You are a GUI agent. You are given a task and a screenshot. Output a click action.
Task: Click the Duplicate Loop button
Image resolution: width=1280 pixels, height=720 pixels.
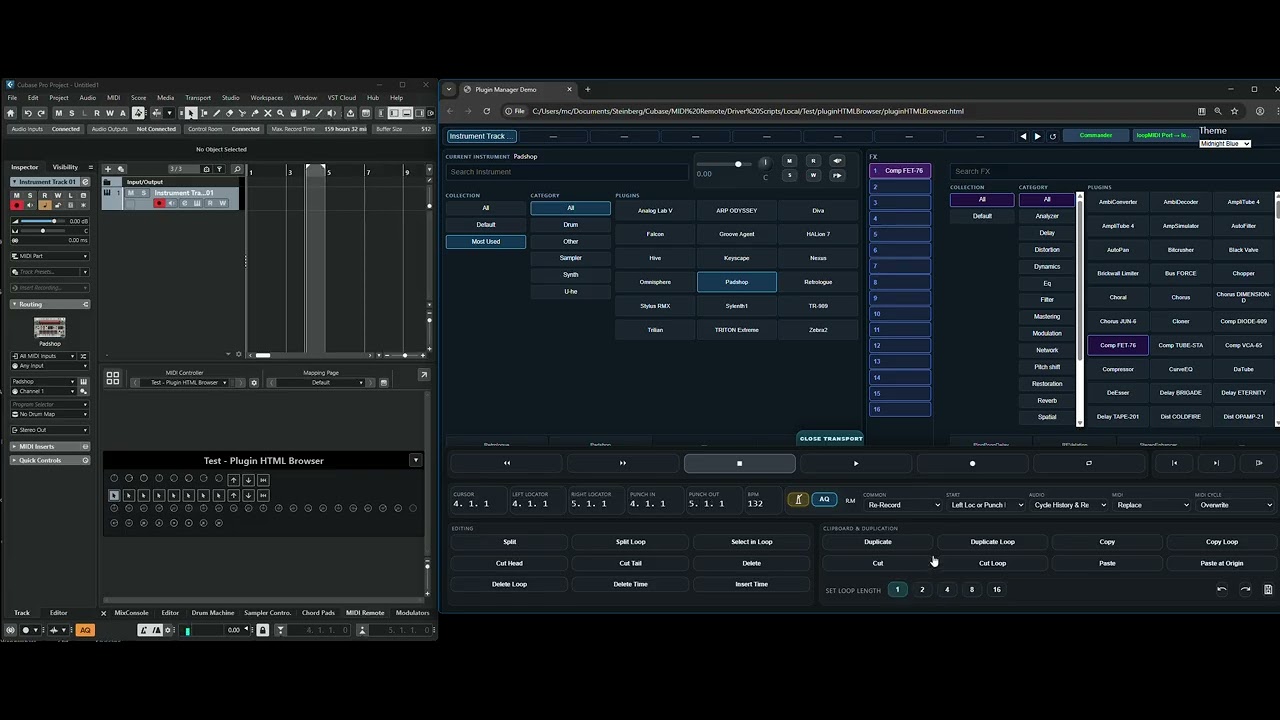click(x=992, y=542)
